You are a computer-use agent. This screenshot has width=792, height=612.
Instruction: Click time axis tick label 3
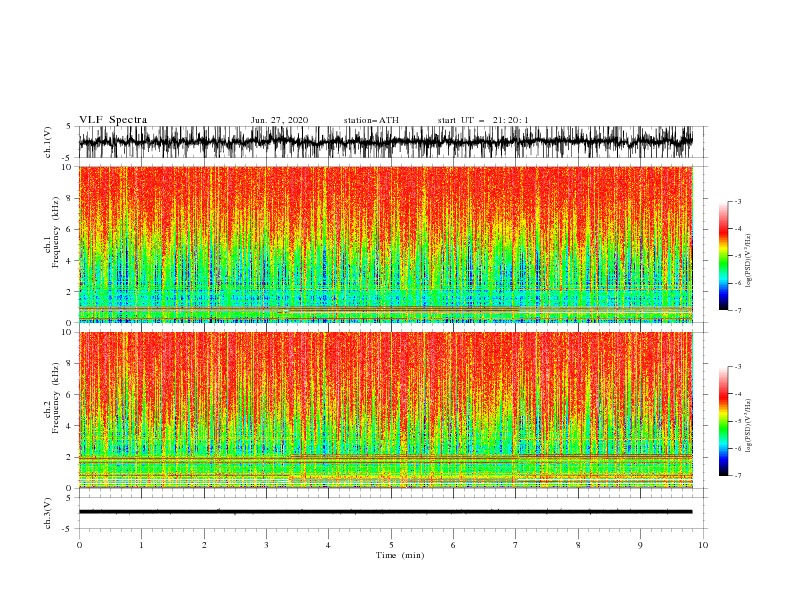(x=267, y=545)
